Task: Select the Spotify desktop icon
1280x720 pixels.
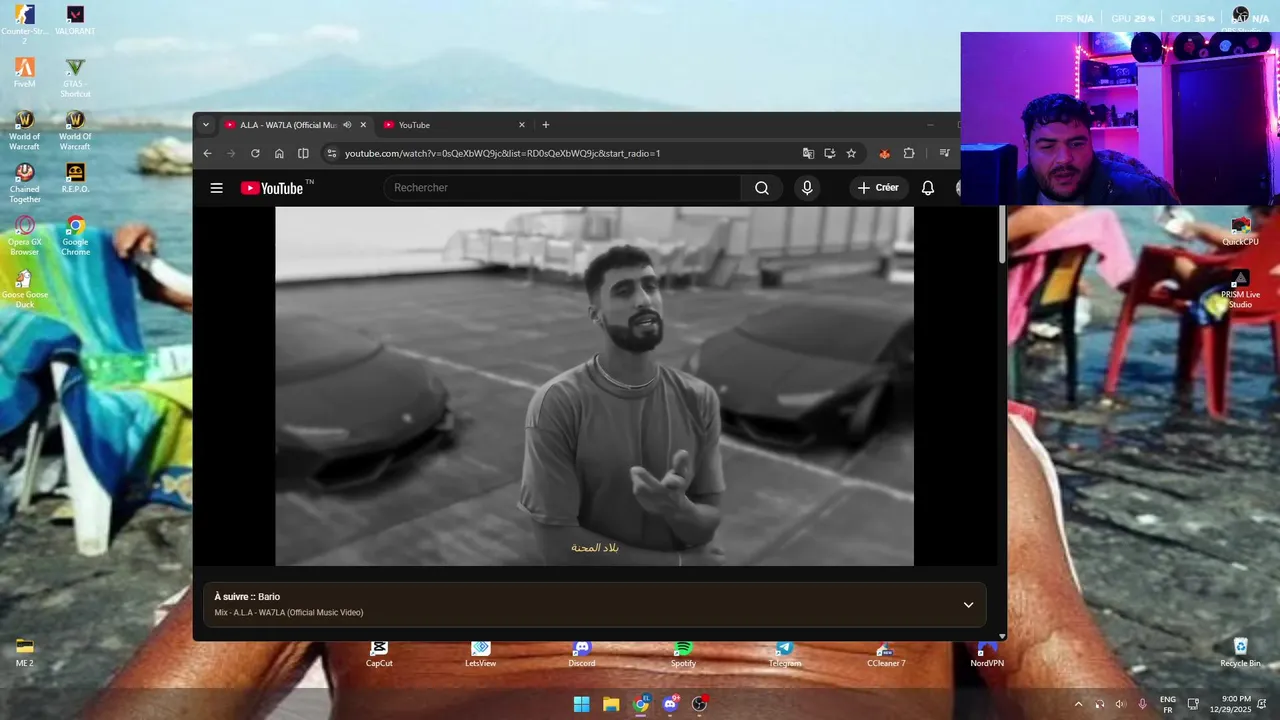Action: (683, 654)
